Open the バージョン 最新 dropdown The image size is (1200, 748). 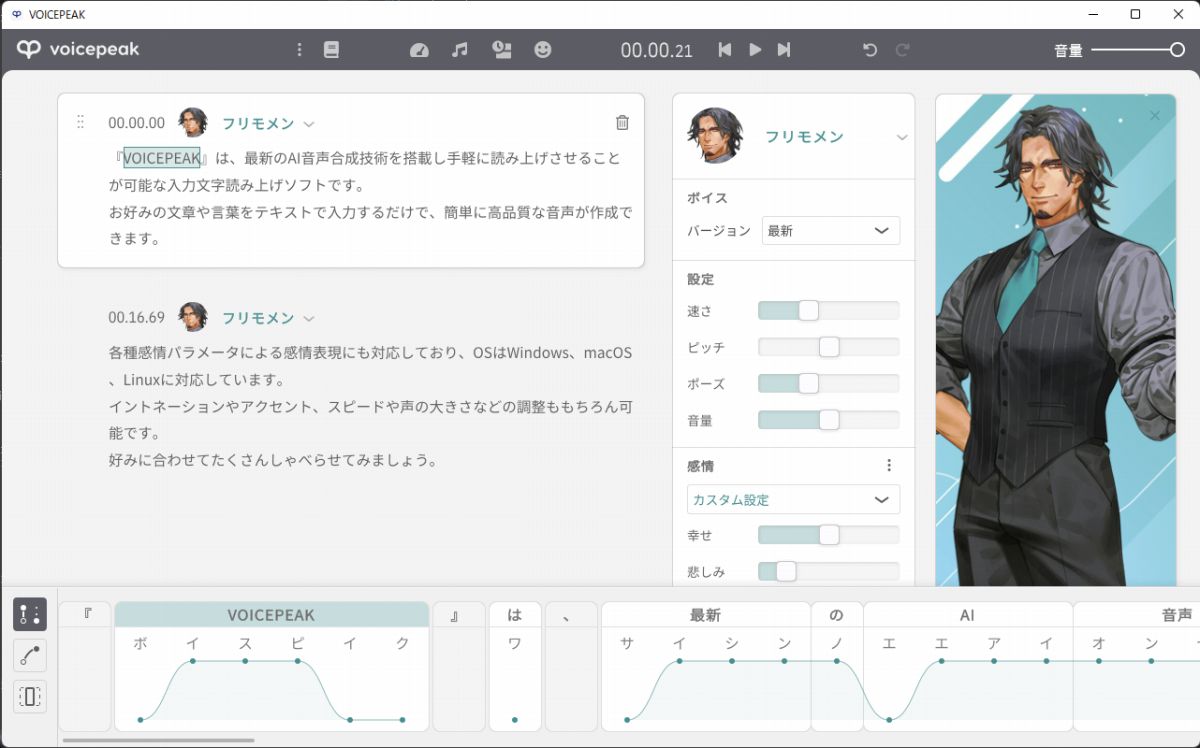pos(830,231)
